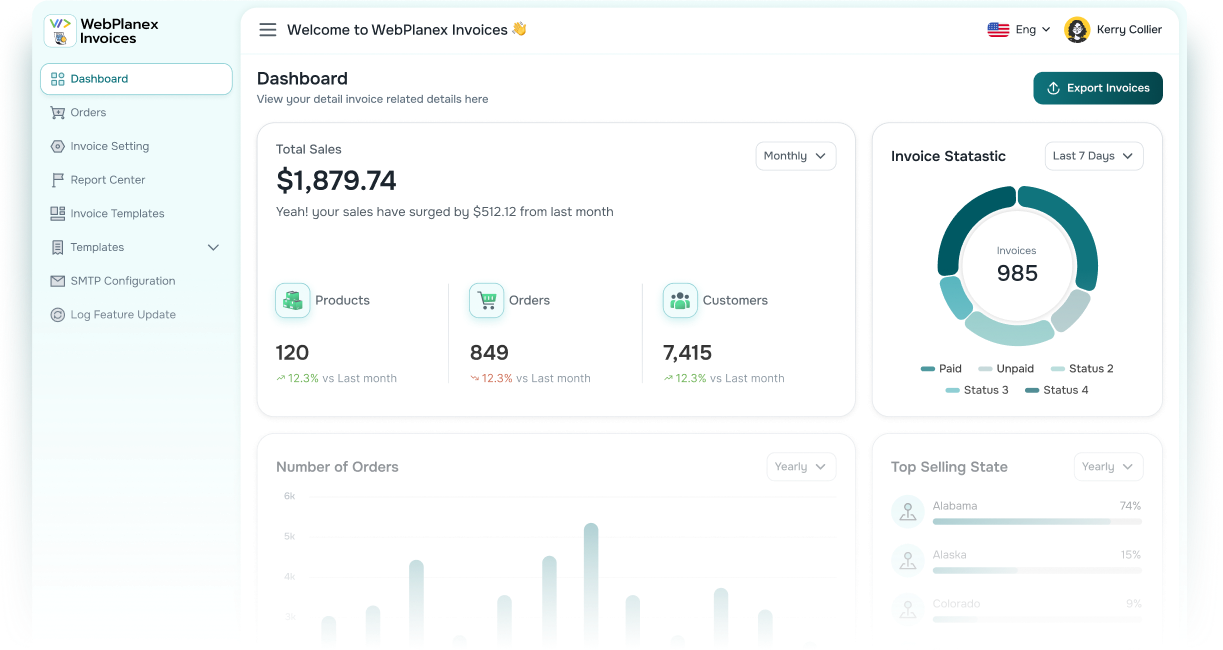Toggle the Status 3 legend item
Image resolution: width=1223 pixels, height=650 pixels.
point(977,390)
